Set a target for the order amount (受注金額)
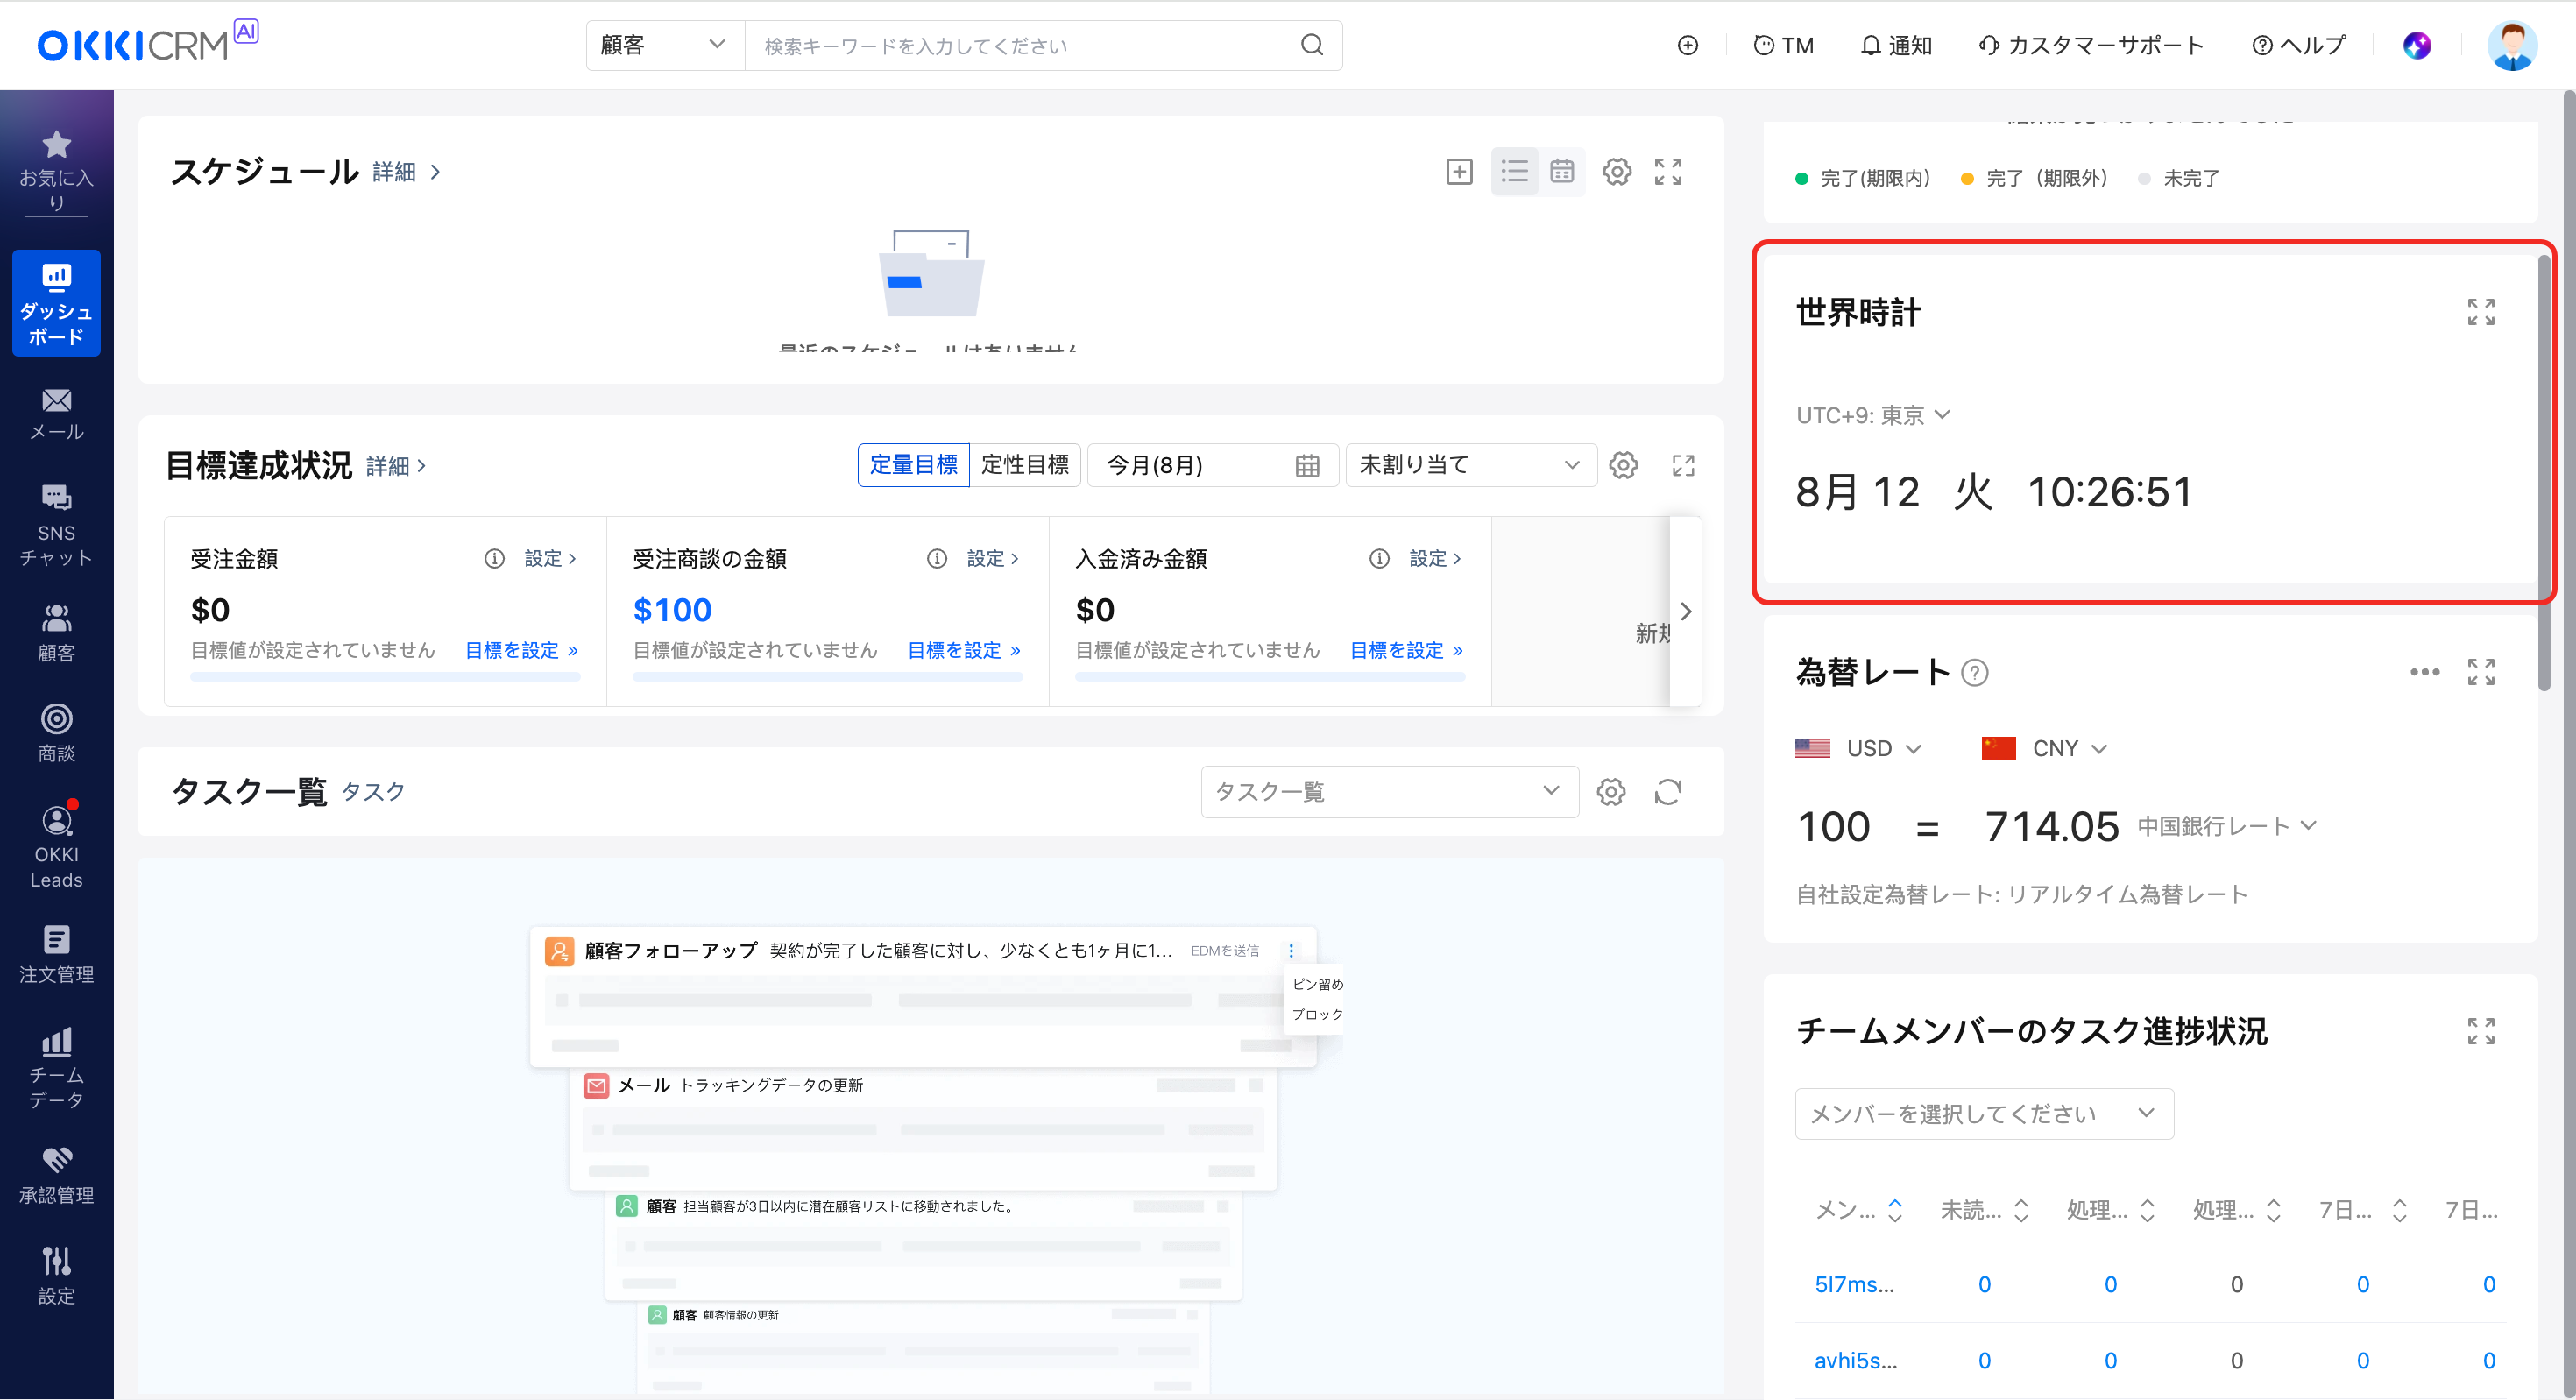Viewport: 2576px width, 1400px height. point(522,650)
